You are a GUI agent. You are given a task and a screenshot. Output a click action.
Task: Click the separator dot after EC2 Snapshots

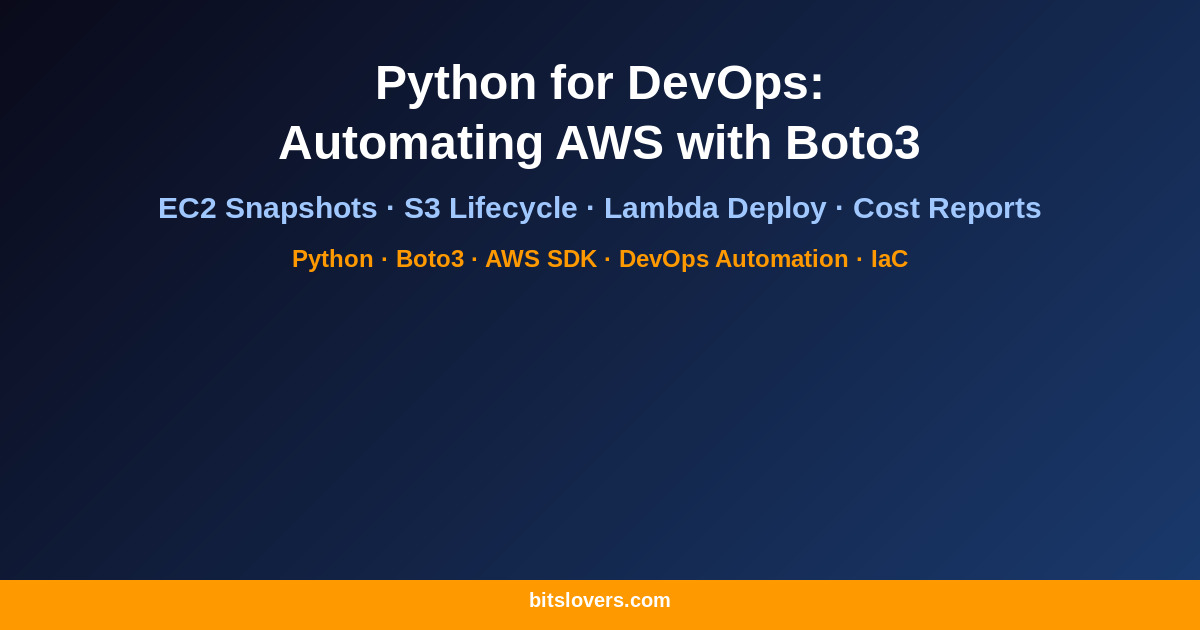[x=390, y=208]
